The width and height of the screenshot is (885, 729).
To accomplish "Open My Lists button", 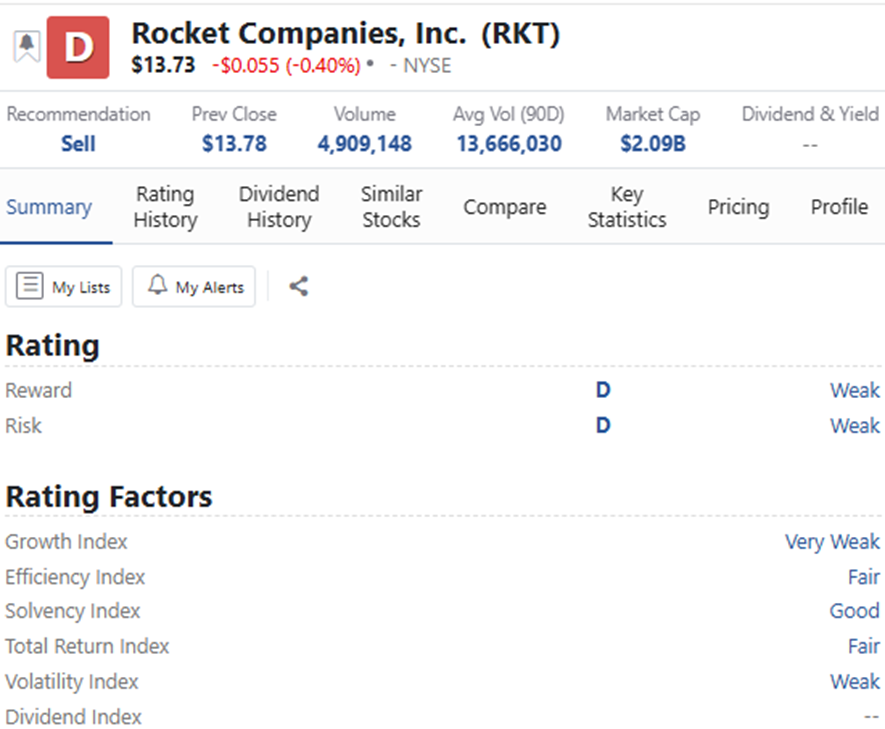I will click(x=64, y=287).
